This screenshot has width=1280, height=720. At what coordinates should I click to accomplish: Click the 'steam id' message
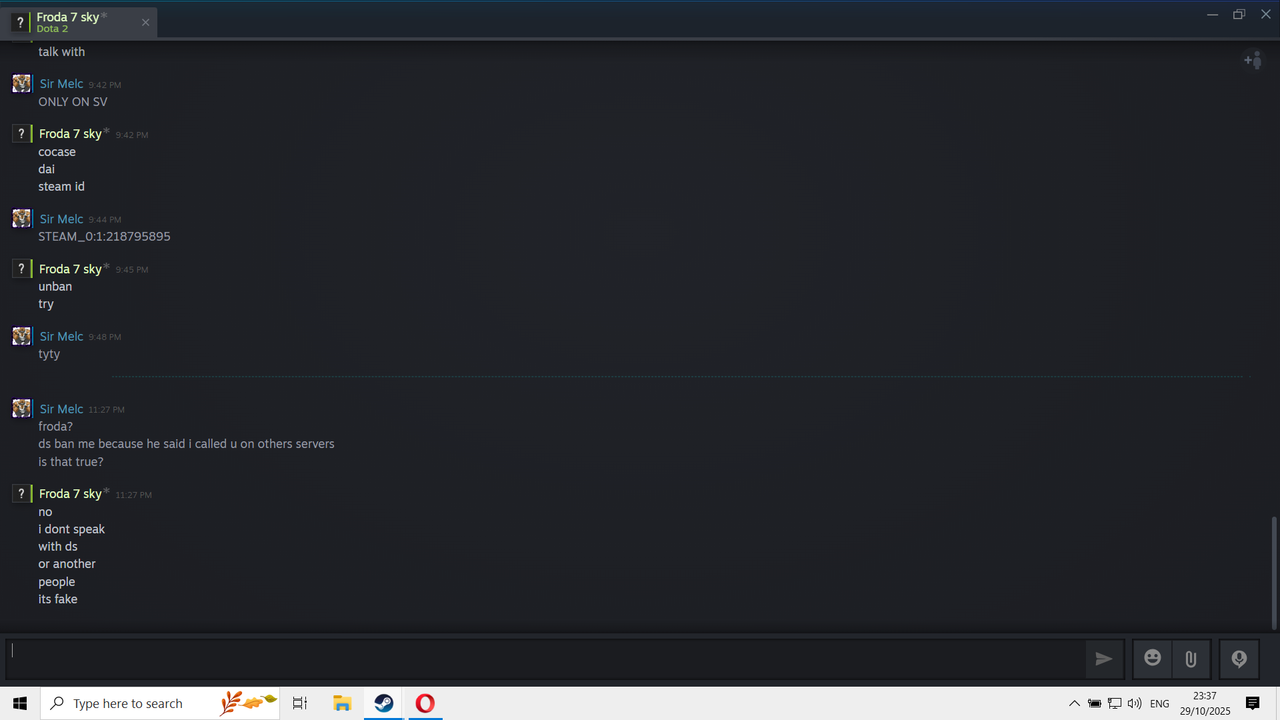coord(61,187)
